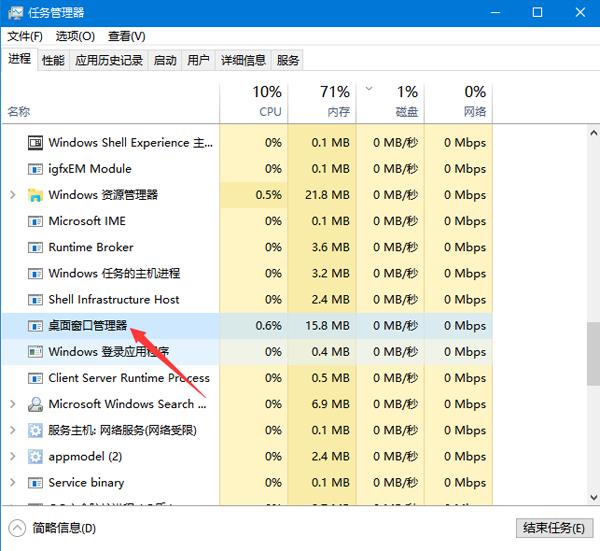Click the Shell Infrastructure Host icon
The image size is (600, 551).
click(35, 300)
